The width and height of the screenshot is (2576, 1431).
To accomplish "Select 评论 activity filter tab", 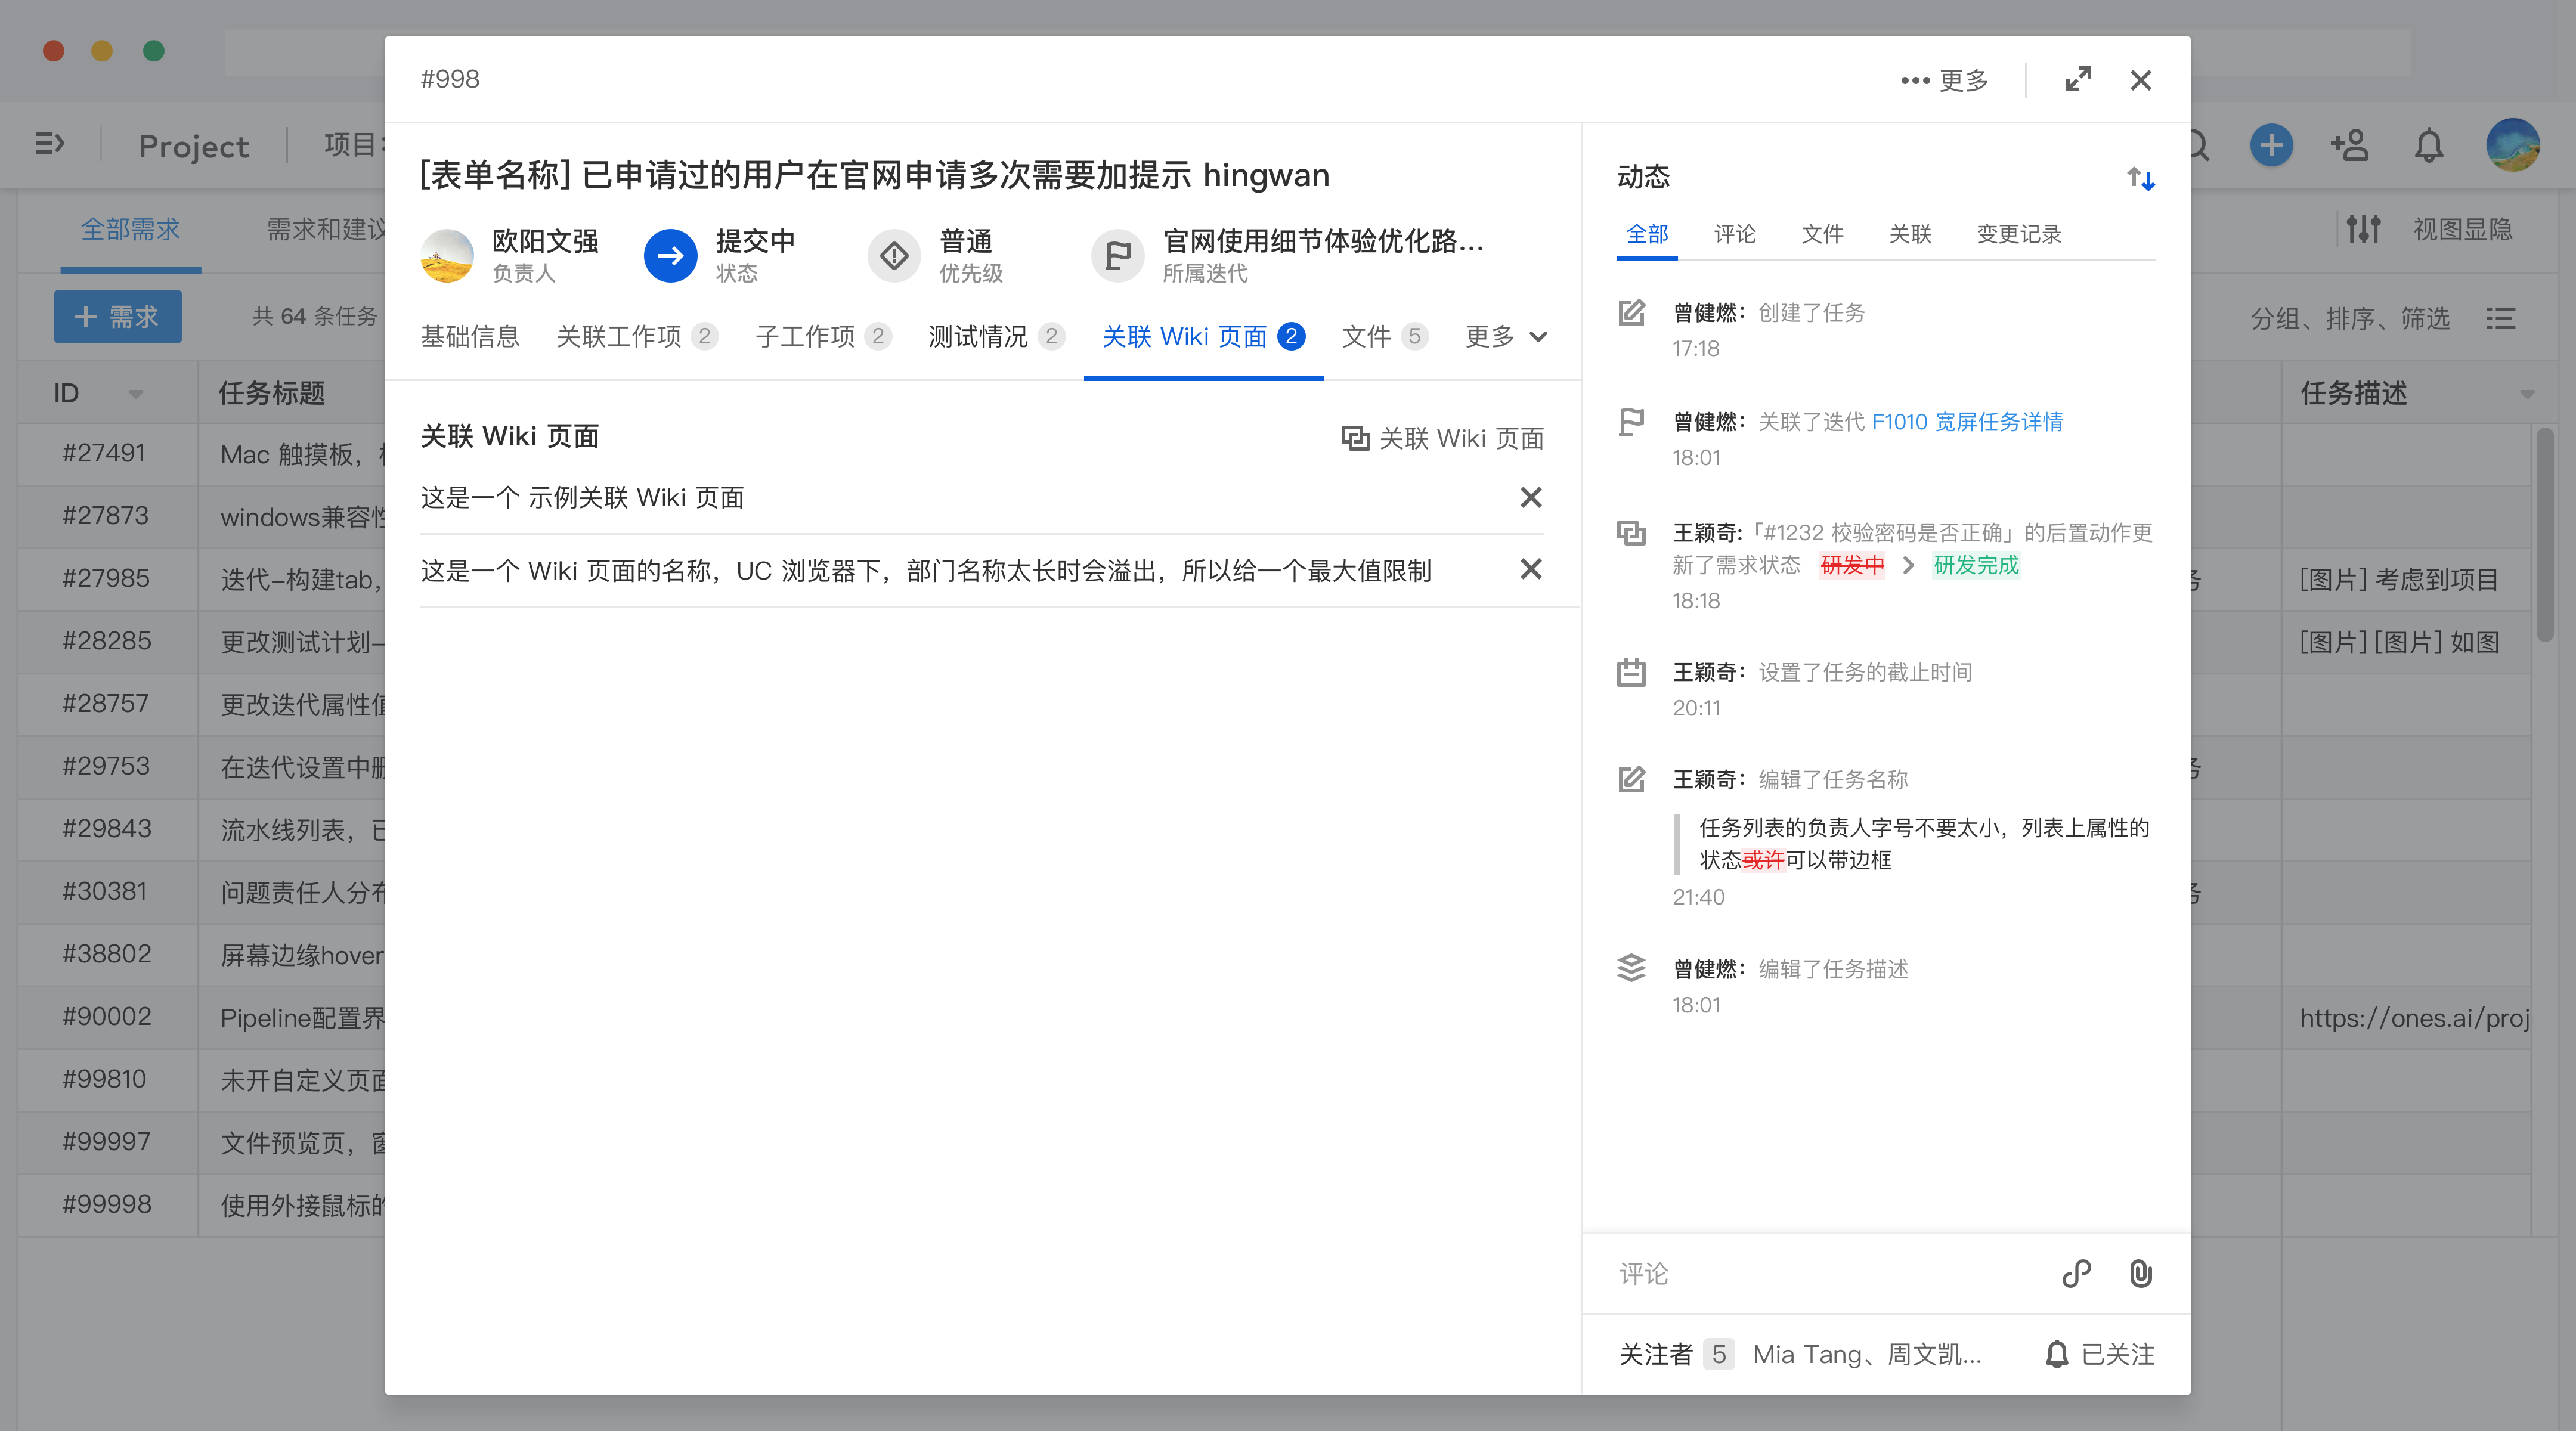I will [1734, 234].
